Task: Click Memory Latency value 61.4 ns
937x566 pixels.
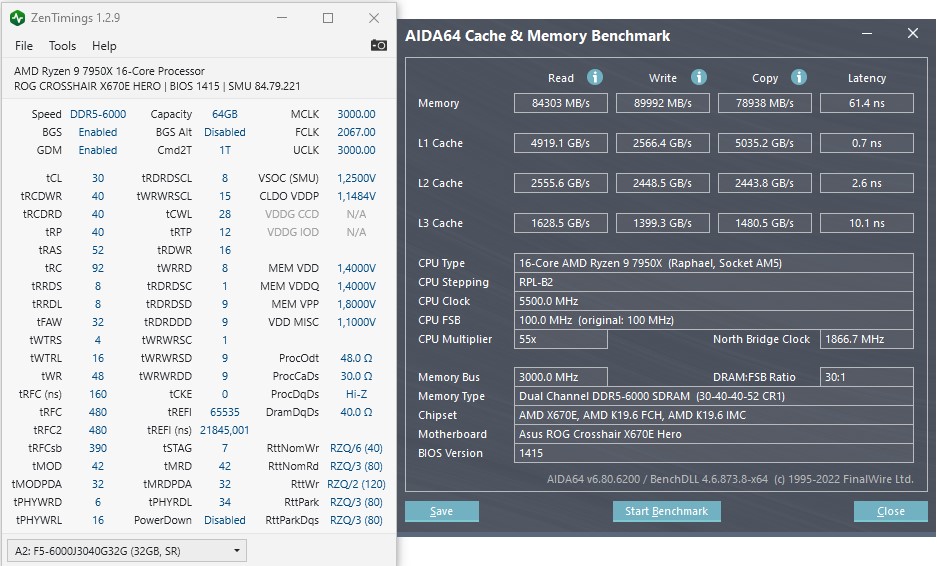Action: [866, 103]
